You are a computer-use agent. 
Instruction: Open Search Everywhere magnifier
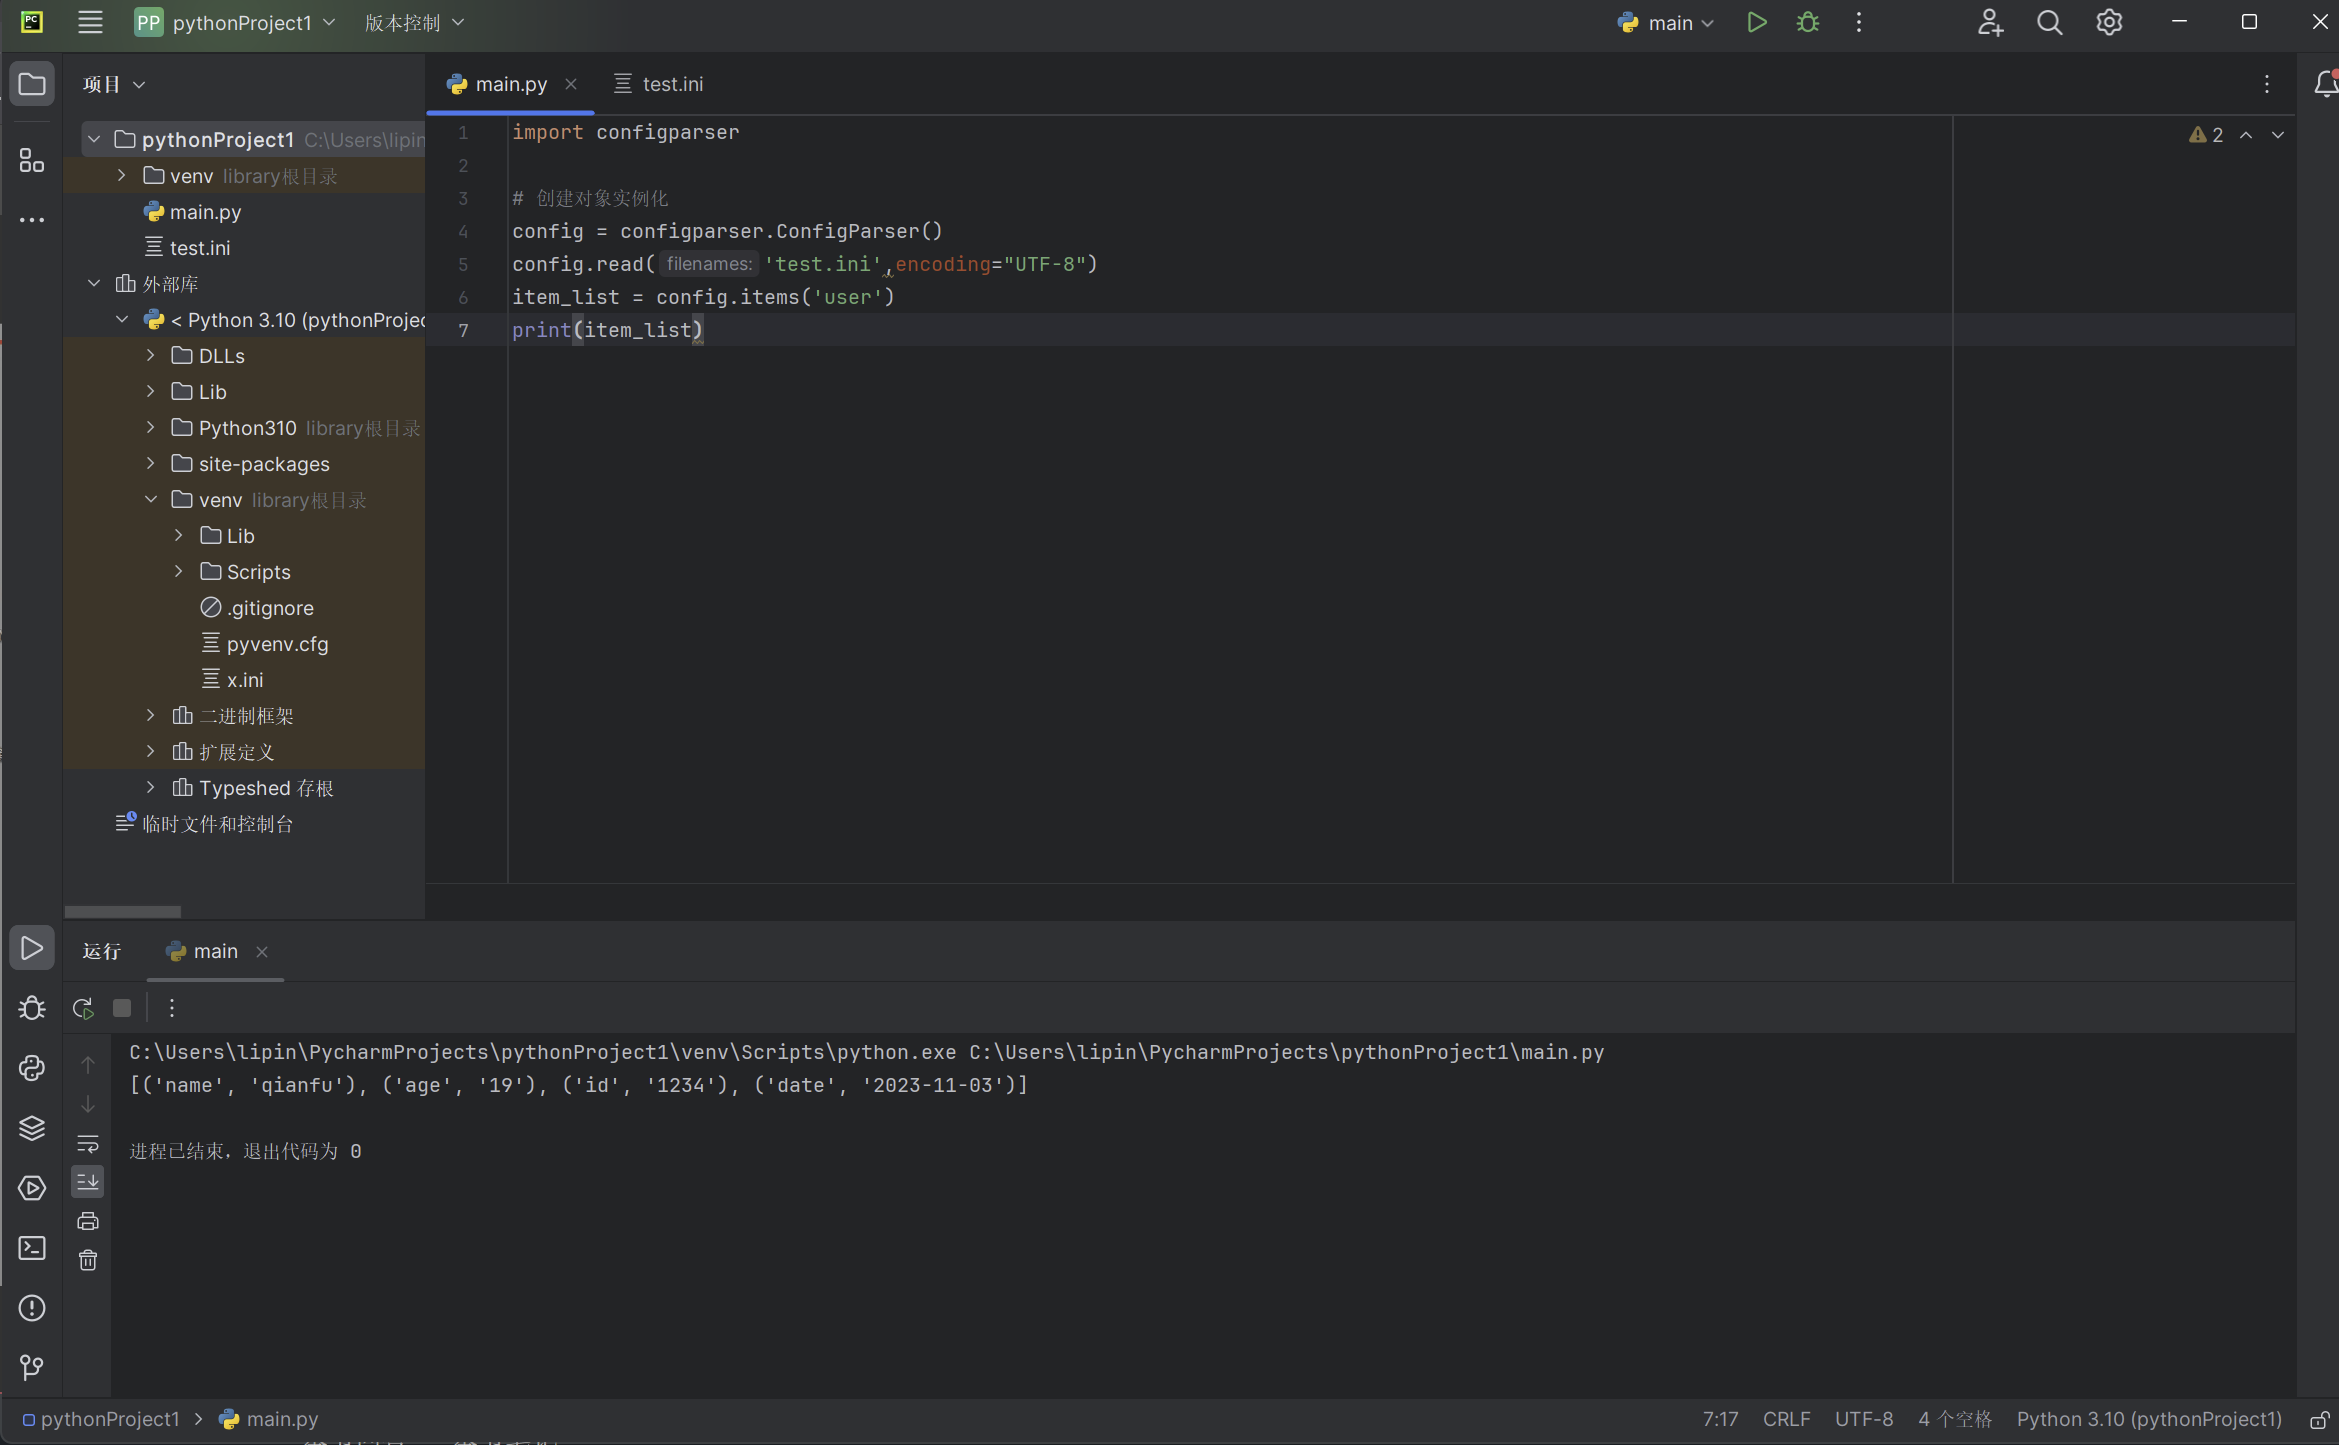(x=2049, y=22)
